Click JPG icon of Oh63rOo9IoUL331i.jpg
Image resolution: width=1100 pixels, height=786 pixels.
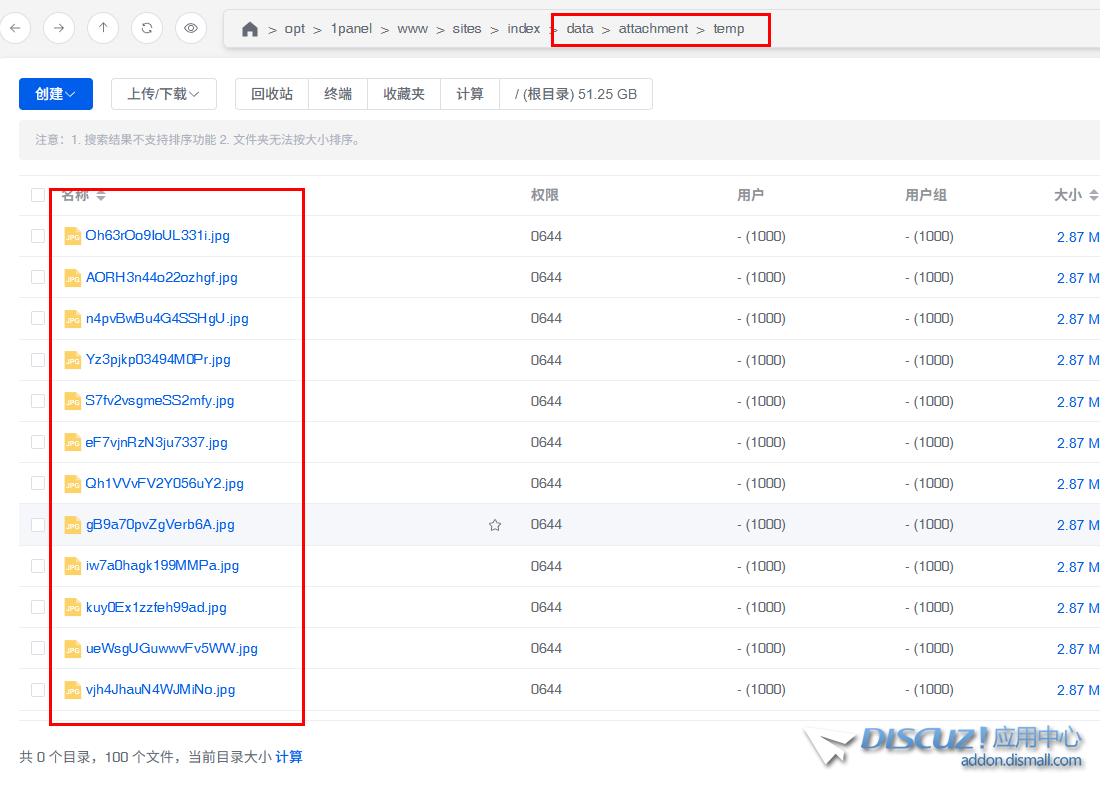[x=73, y=236]
